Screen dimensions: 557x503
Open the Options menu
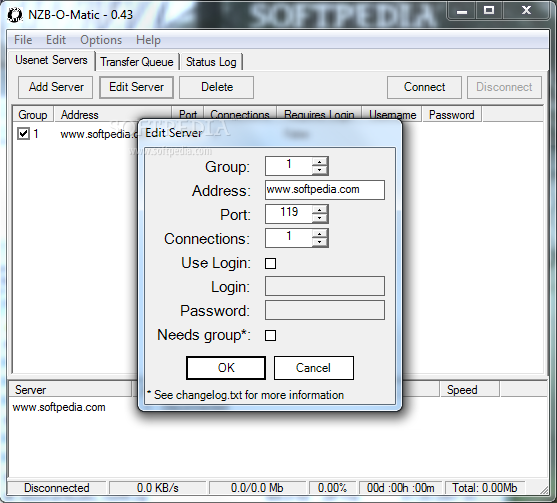[101, 40]
